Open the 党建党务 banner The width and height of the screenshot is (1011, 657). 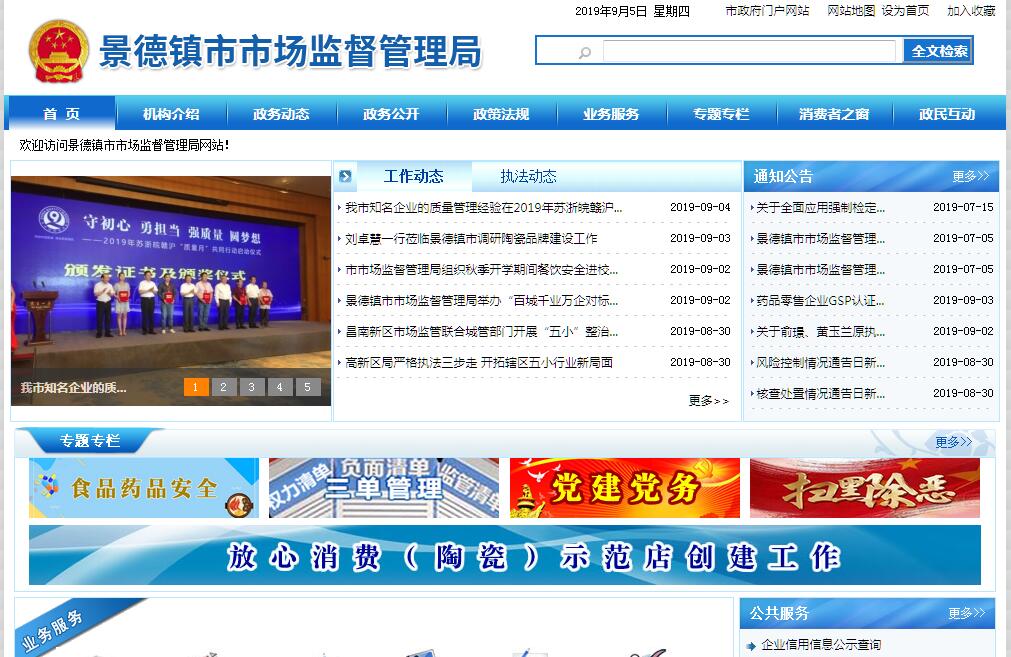(625, 488)
